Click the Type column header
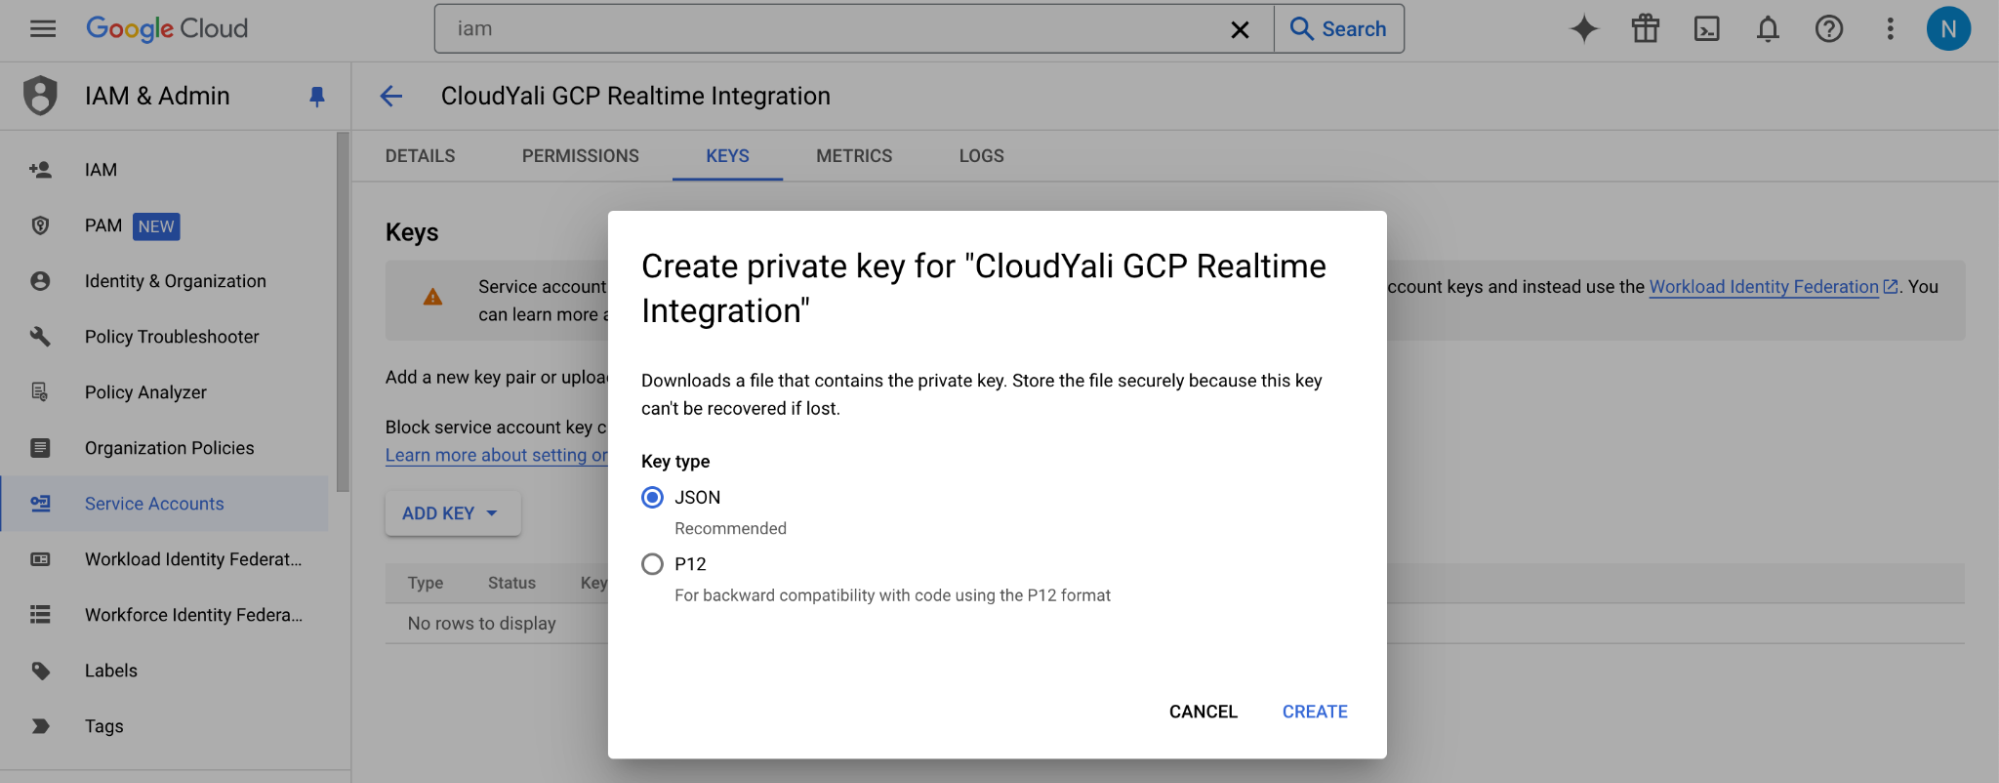1999x783 pixels. tap(425, 583)
